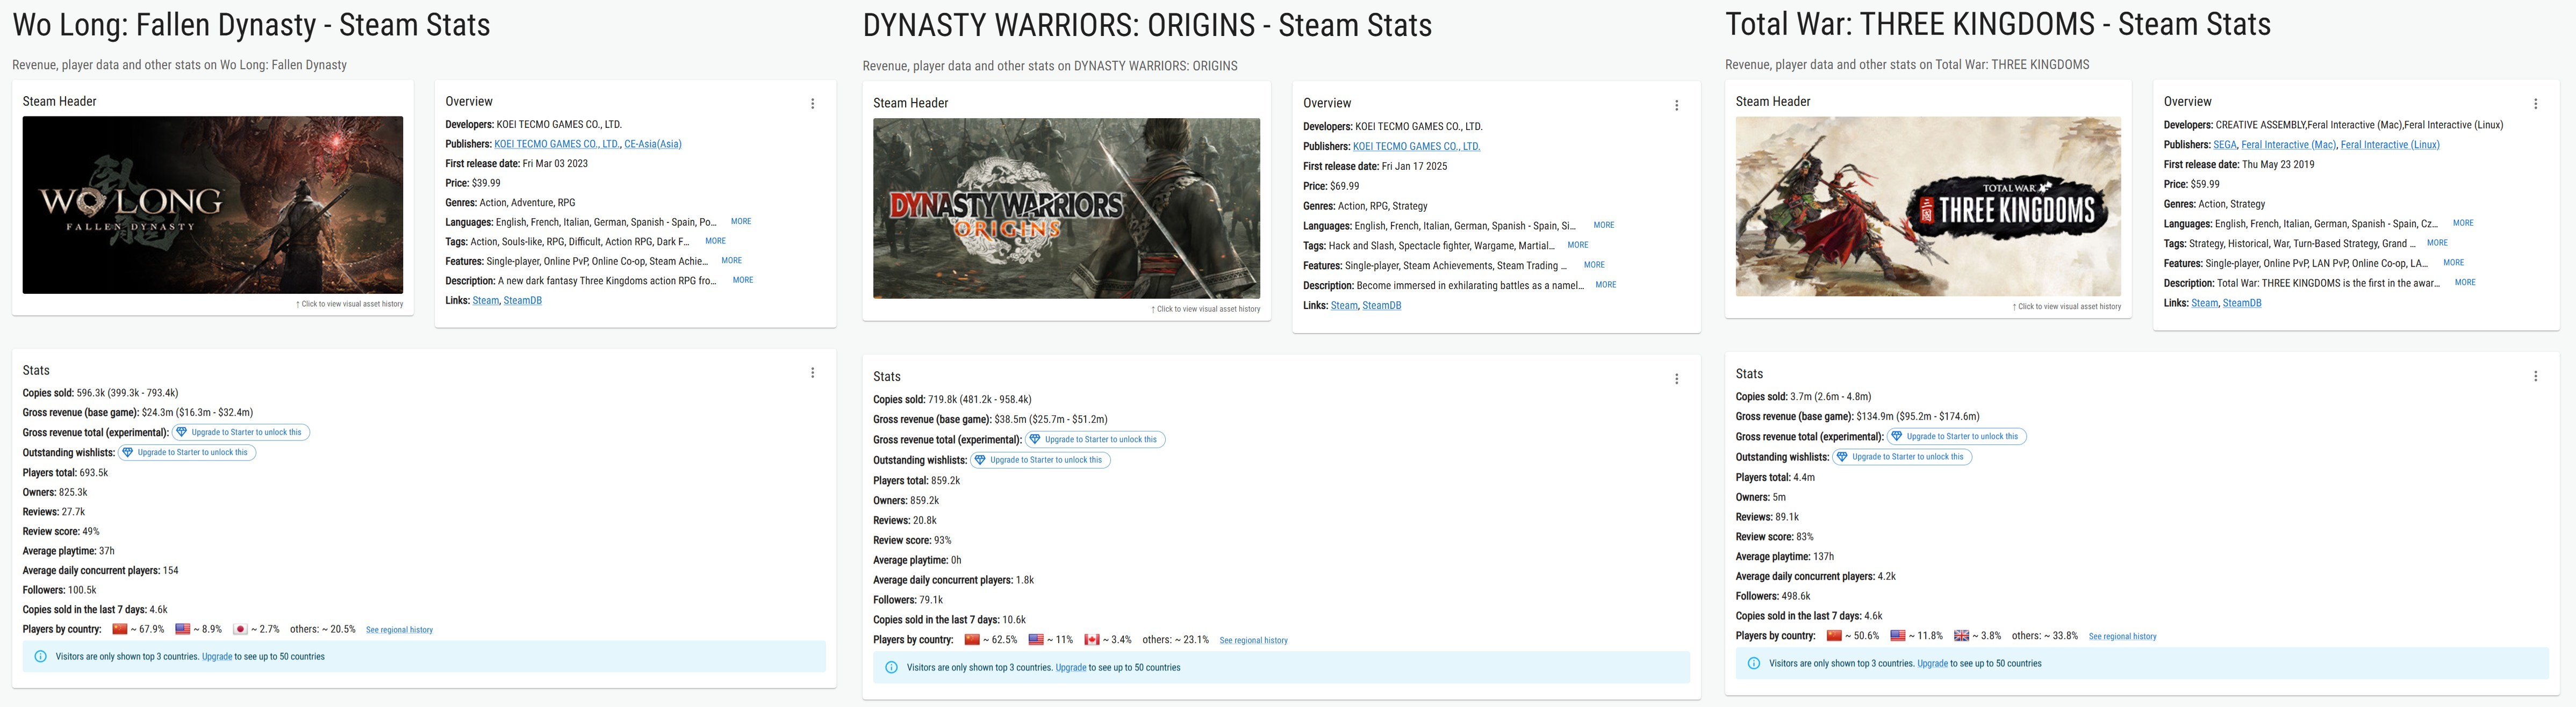Click the Wo Long Steam header image
The image size is (2576, 707).
[x=213, y=205]
